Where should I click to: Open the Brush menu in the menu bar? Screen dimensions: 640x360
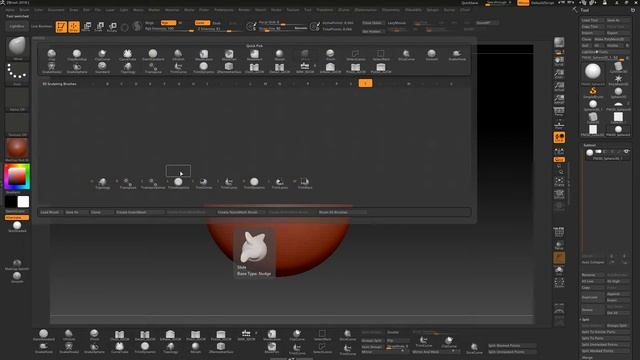click(24, 10)
